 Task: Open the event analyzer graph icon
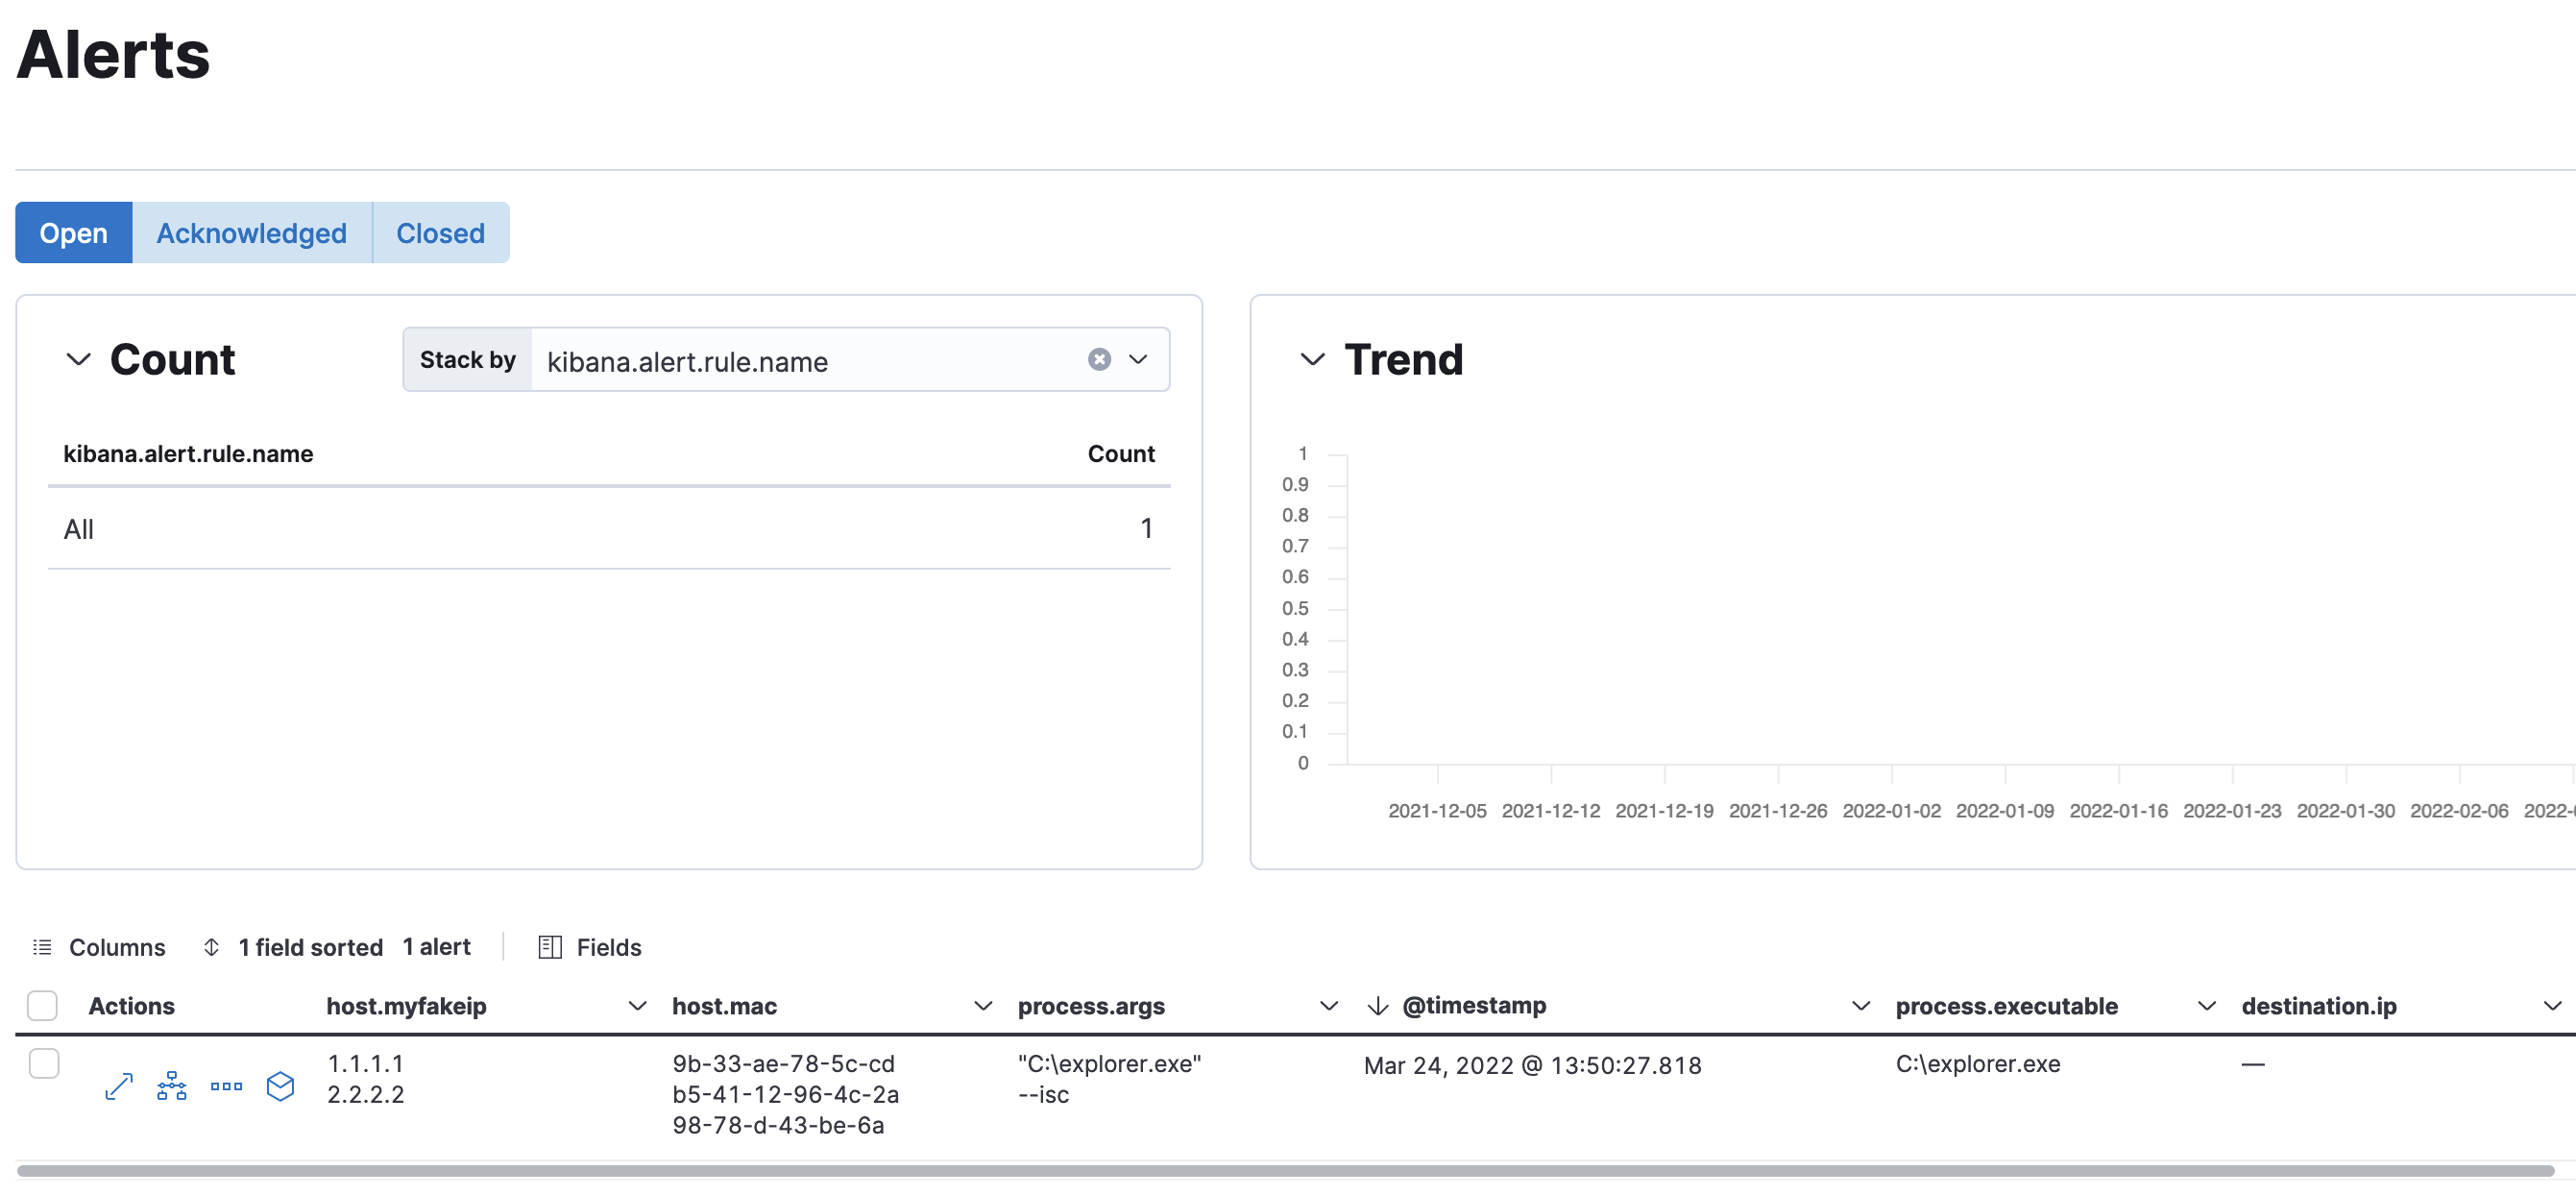pyautogui.click(x=172, y=1086)
